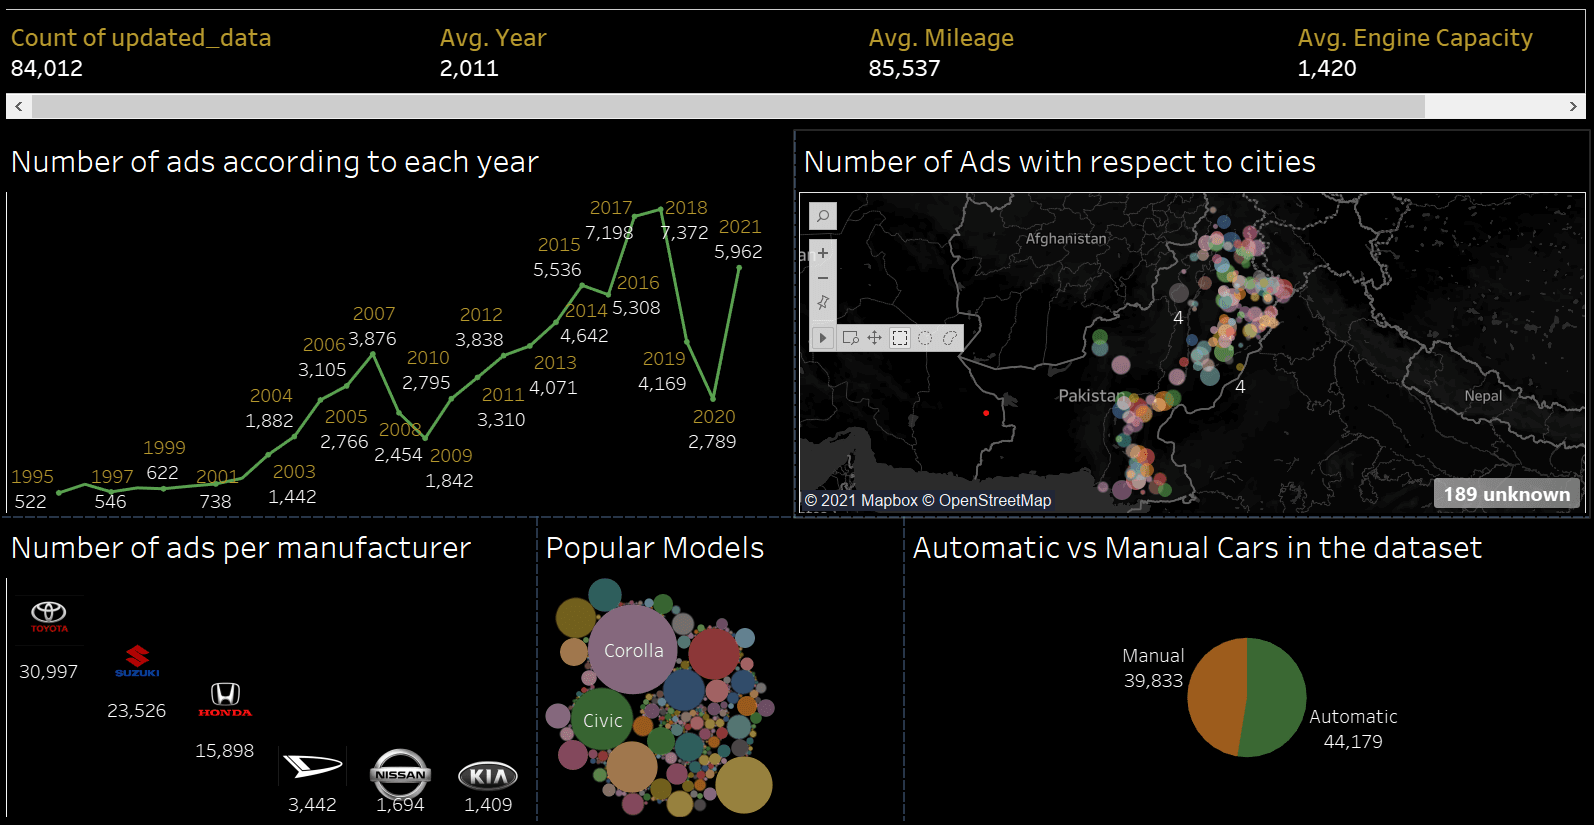Click the Avg. Year value 2,011
The height and width of the screenshot is (825, 1594).
[x=469, y=69]
